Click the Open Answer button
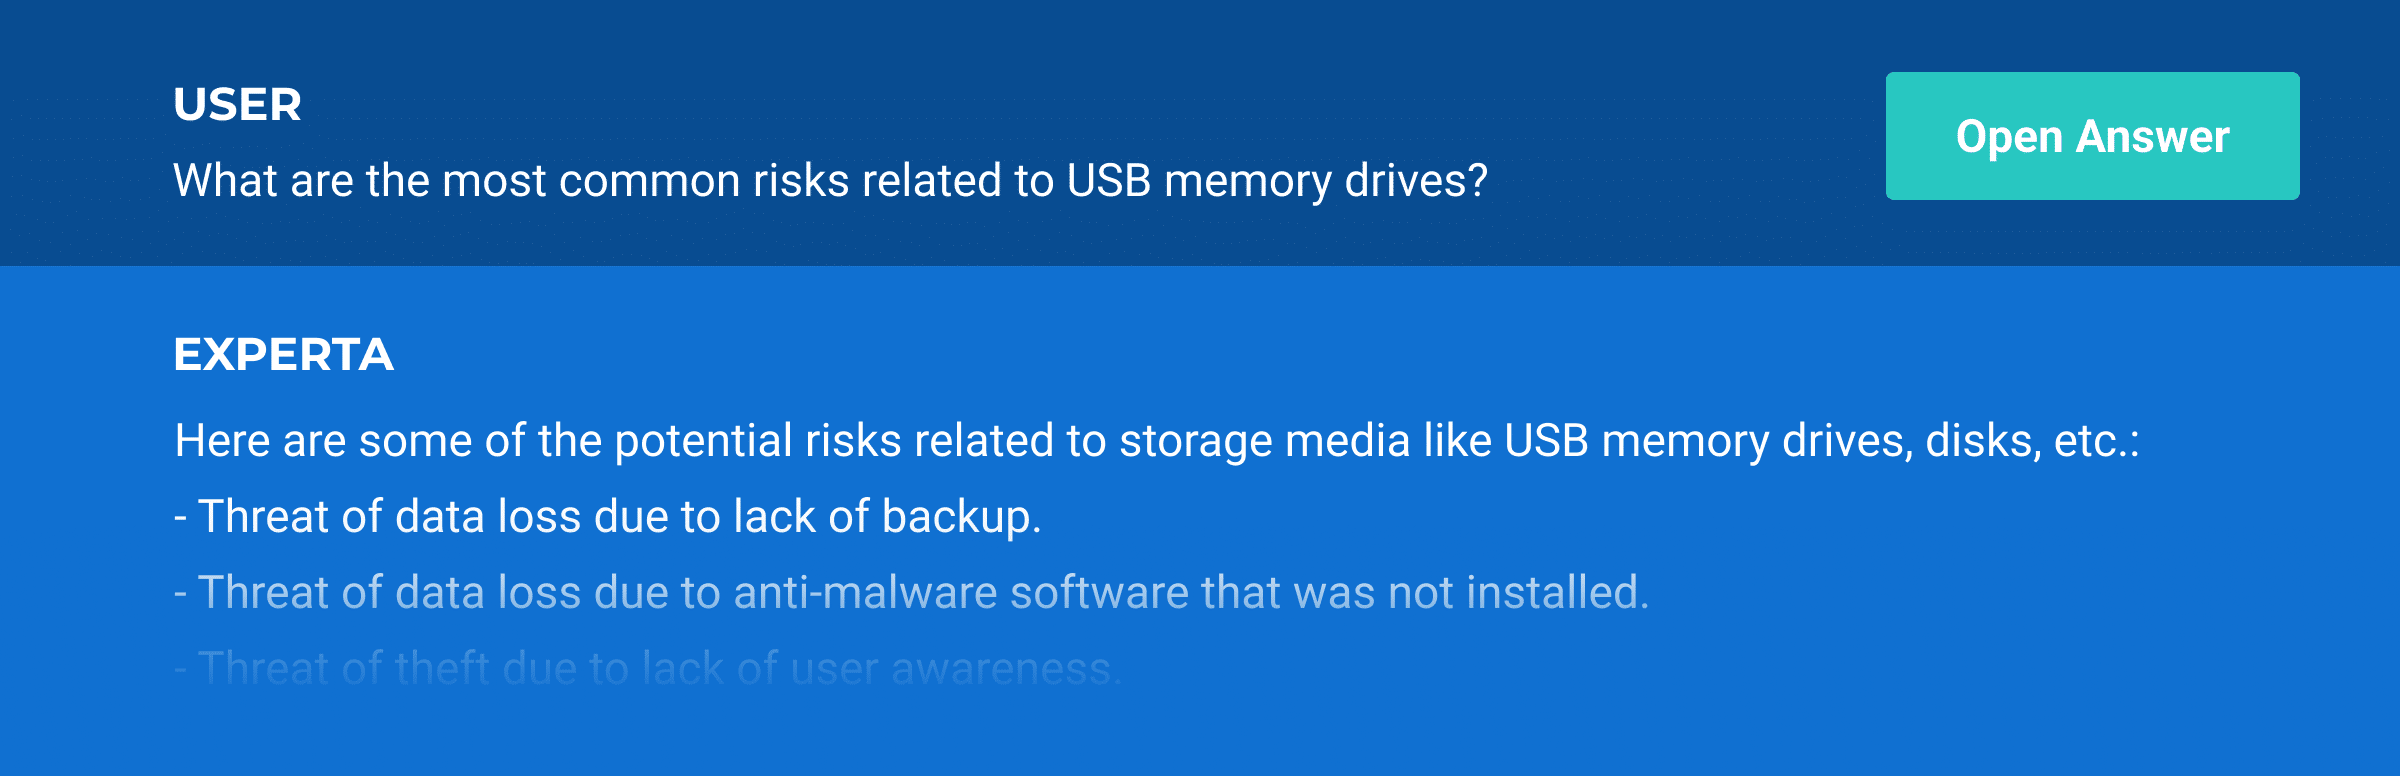 click(x=2092, y=136)
